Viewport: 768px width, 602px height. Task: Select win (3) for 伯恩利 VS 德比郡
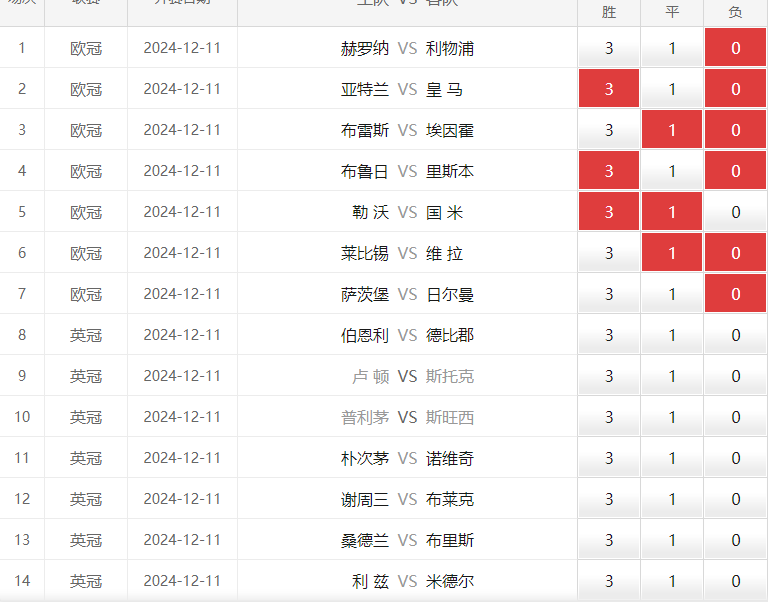tap(609, 335)
